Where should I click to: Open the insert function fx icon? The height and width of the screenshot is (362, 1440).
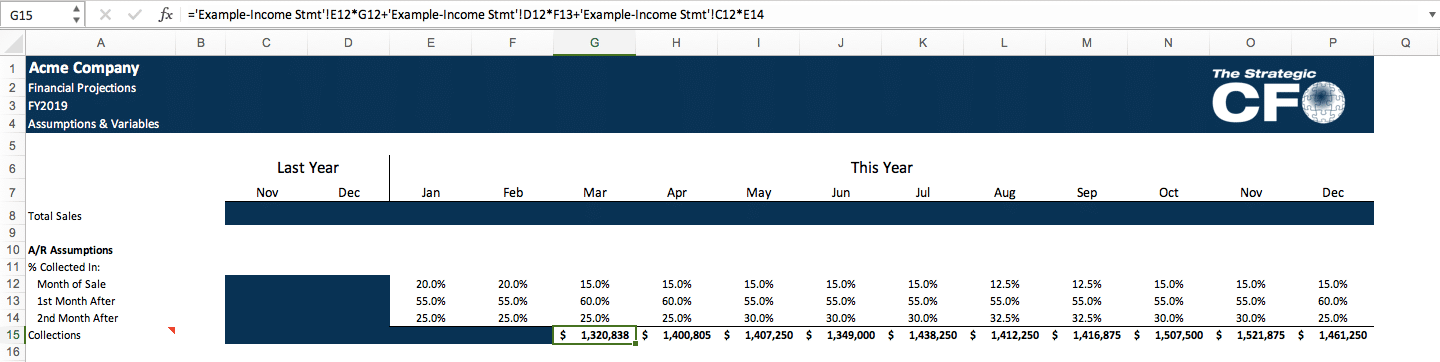(166, 15)
